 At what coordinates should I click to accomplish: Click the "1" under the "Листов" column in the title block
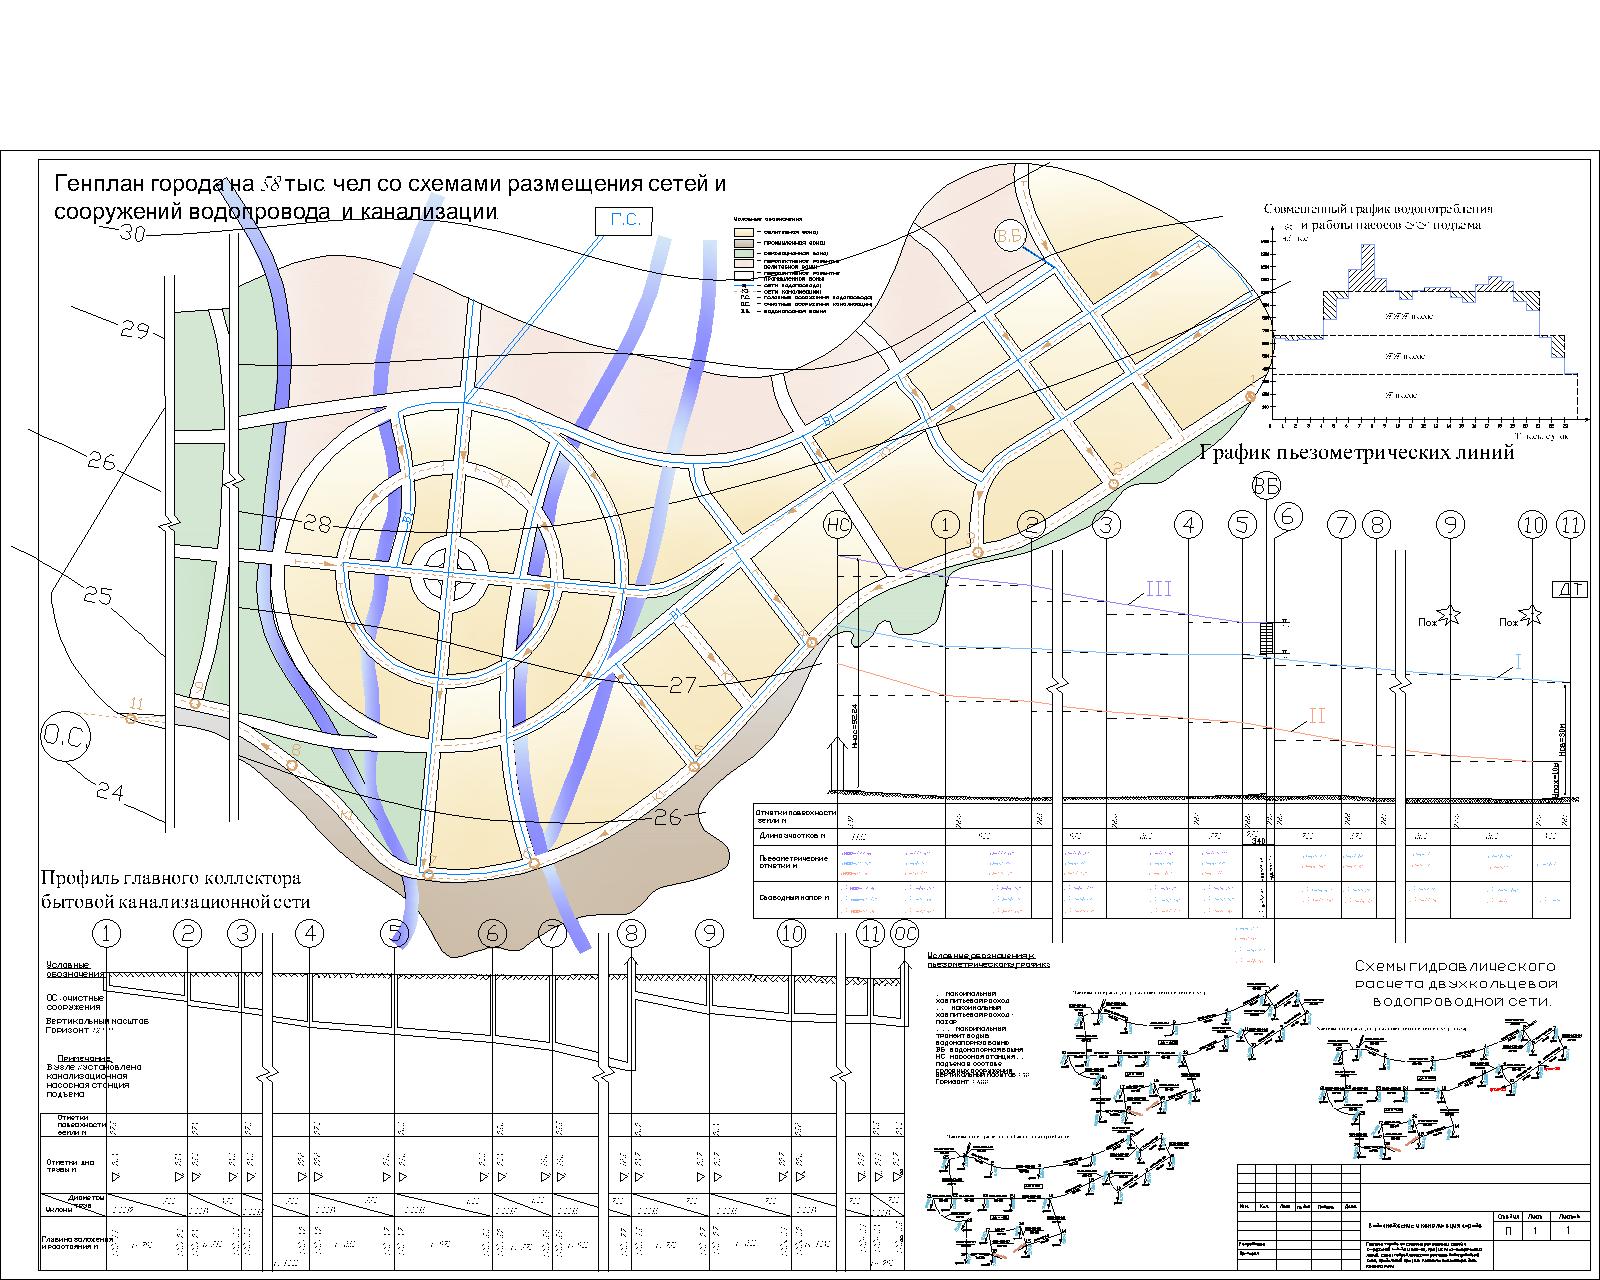[1569, 1230]
